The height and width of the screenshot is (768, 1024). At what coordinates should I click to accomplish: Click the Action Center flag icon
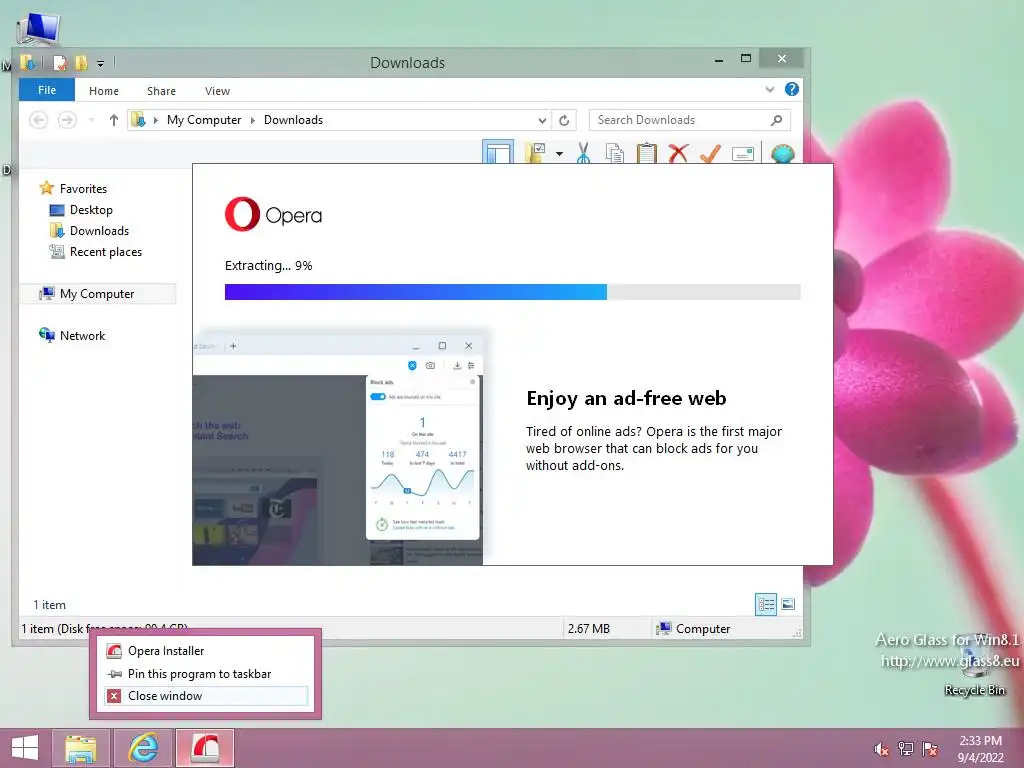coord(930,749)
